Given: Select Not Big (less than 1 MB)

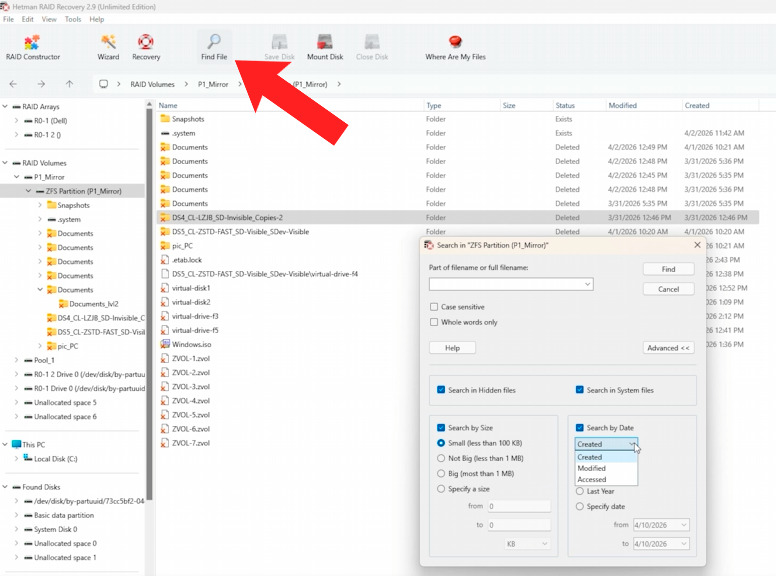Looking at the screenshot, I should tap(441, 458).
